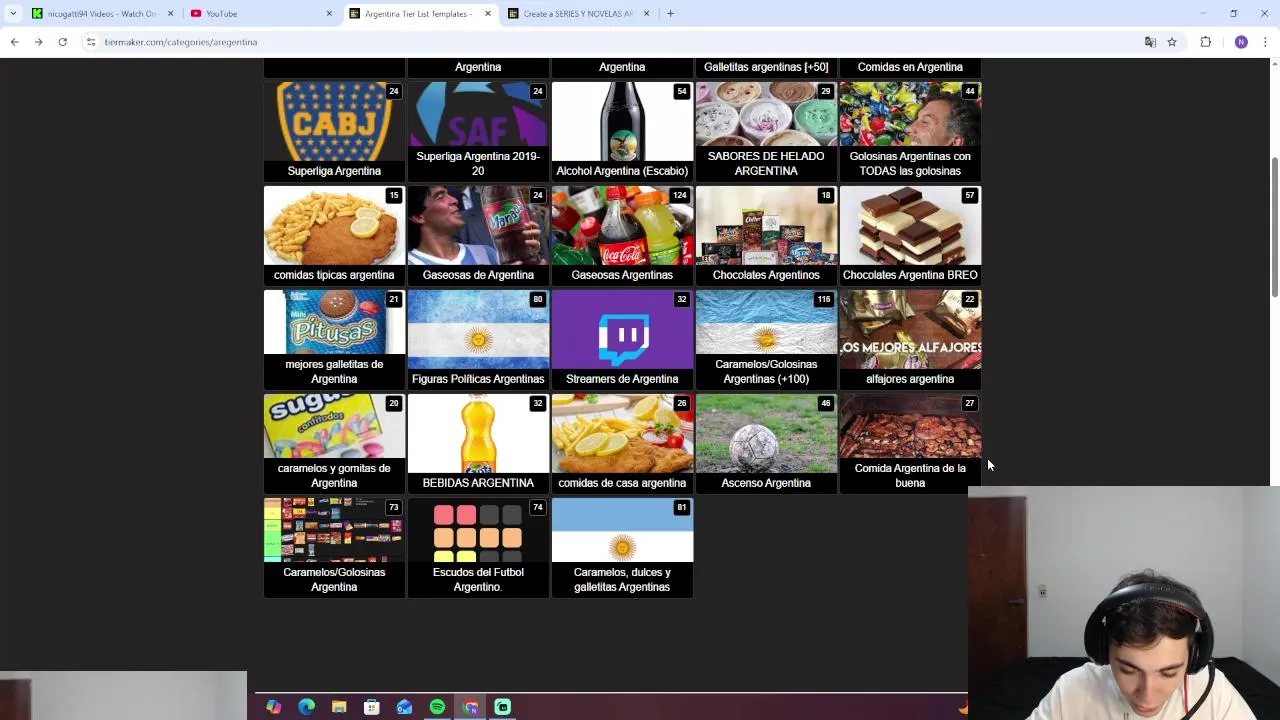1280x720 pixels.
Task: Open Chocolates Argentina BREO template
Action: point(910,235)
